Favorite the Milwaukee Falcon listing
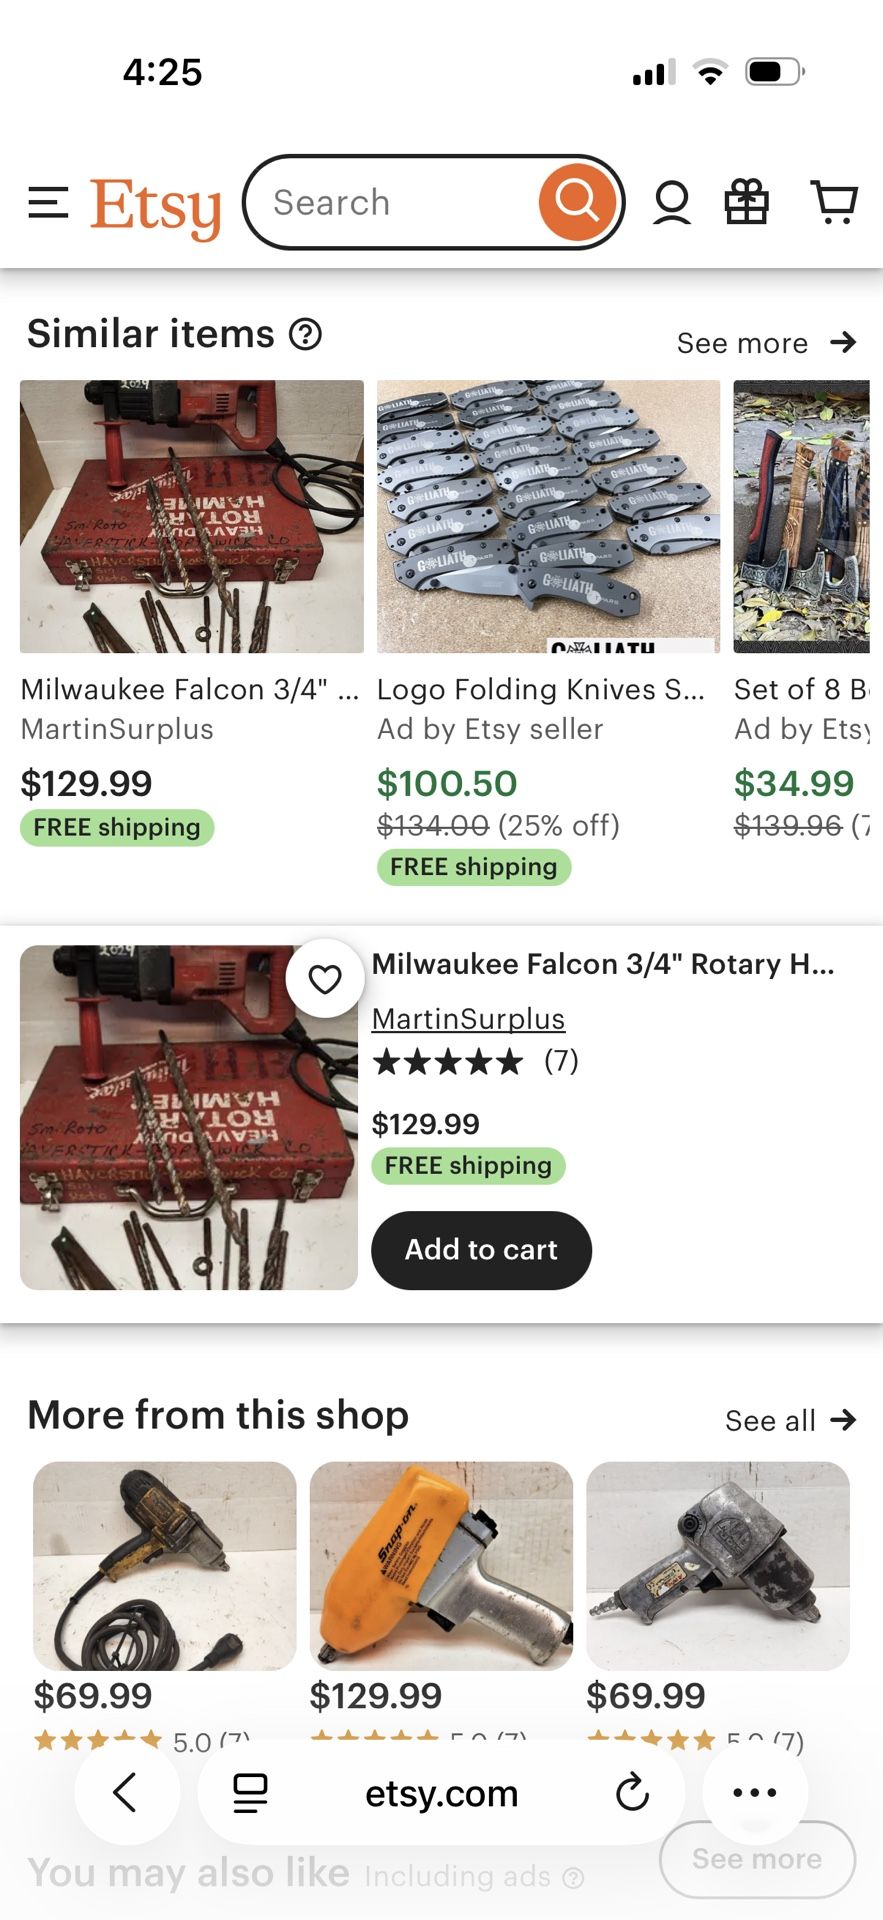 324,979
